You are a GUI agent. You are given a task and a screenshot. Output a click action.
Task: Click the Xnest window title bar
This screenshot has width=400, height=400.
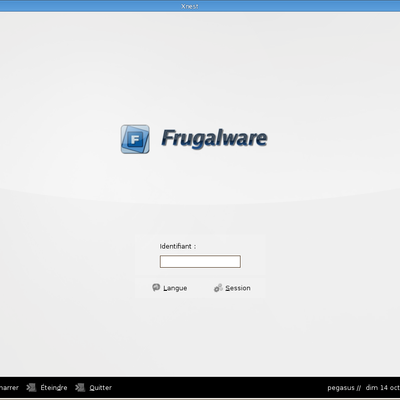coord(200,6)
